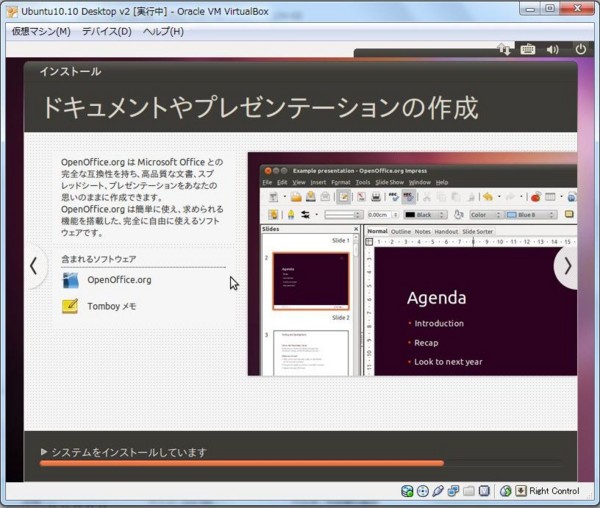Click the インストール window title text
This screenshot has width=600, height=508.
pyautogui.click(x=70, y=72)
